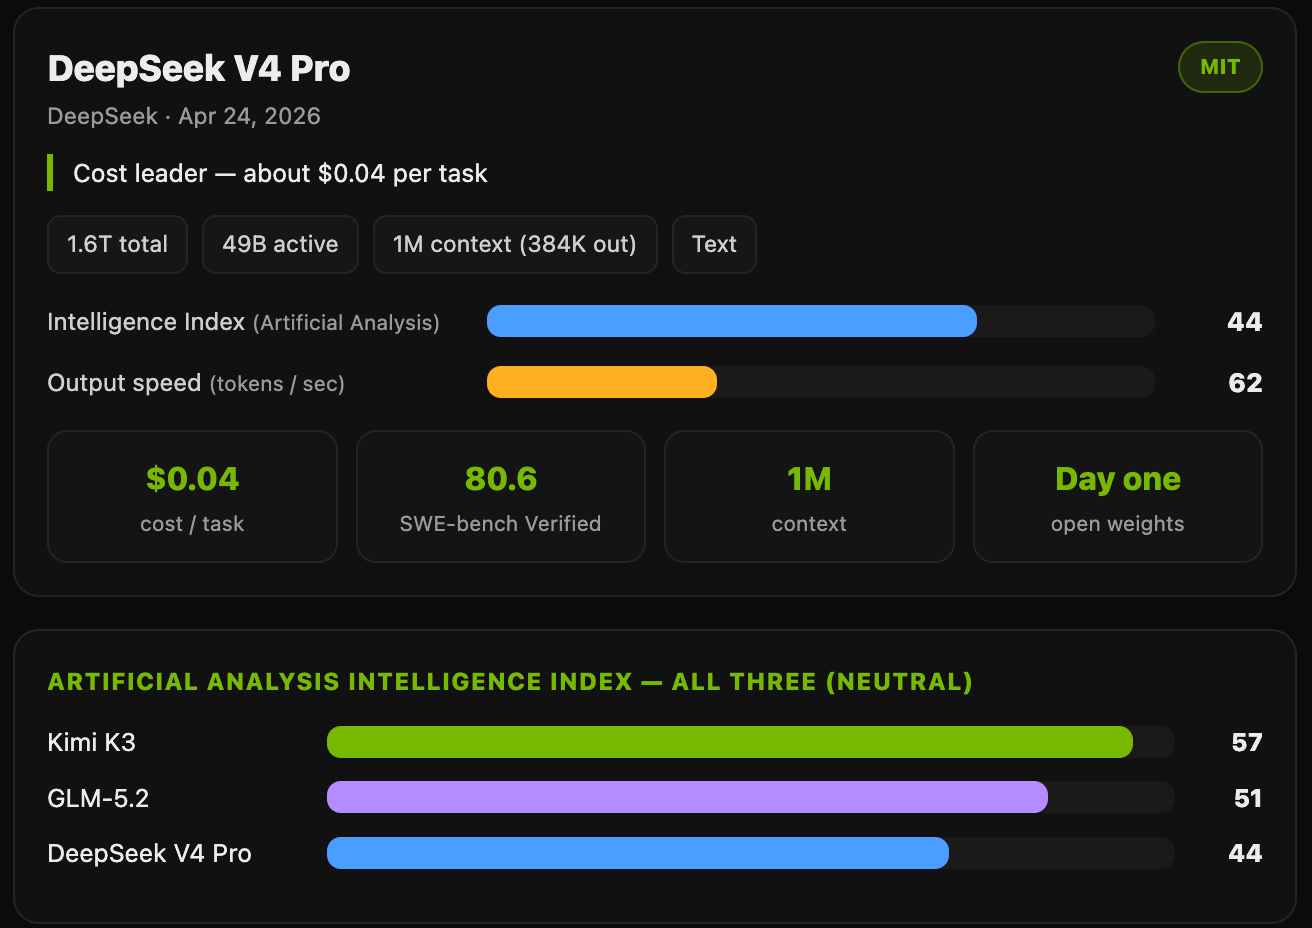Click the green Kimi K3 bar
Screen dimensions: 1312x928
click(x=730, y=742)
